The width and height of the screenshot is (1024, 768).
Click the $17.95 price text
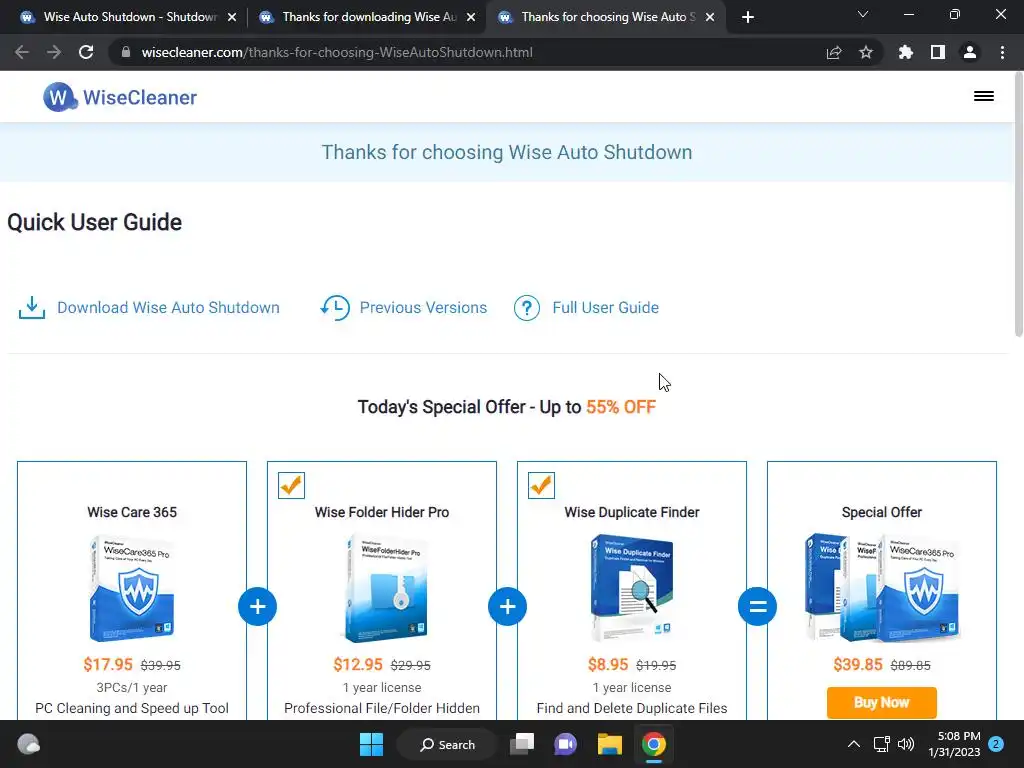point(108,664)
